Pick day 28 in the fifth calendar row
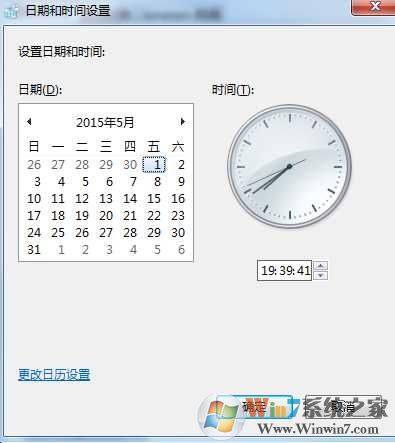Screen dimensions: 395x443 130,233
